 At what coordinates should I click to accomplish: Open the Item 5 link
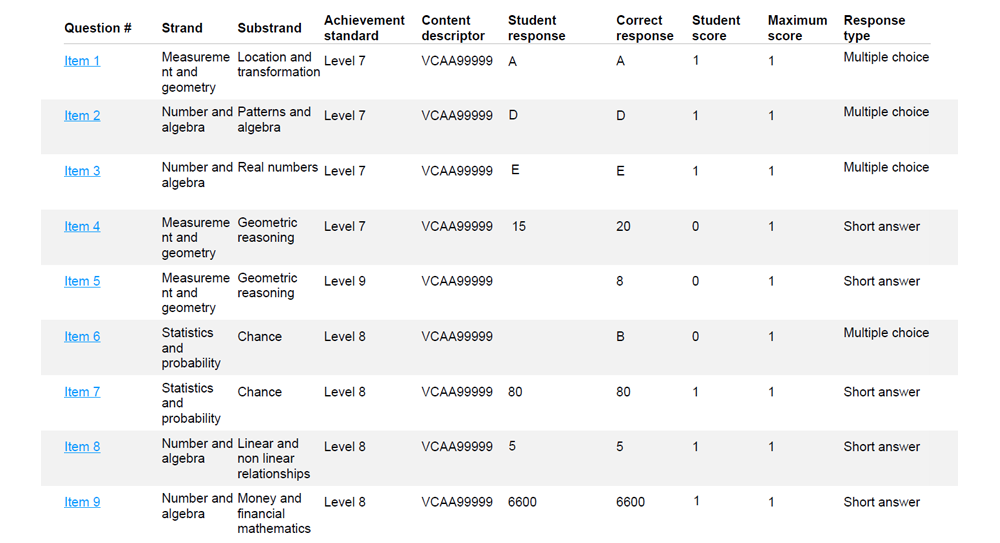point(82,281)
